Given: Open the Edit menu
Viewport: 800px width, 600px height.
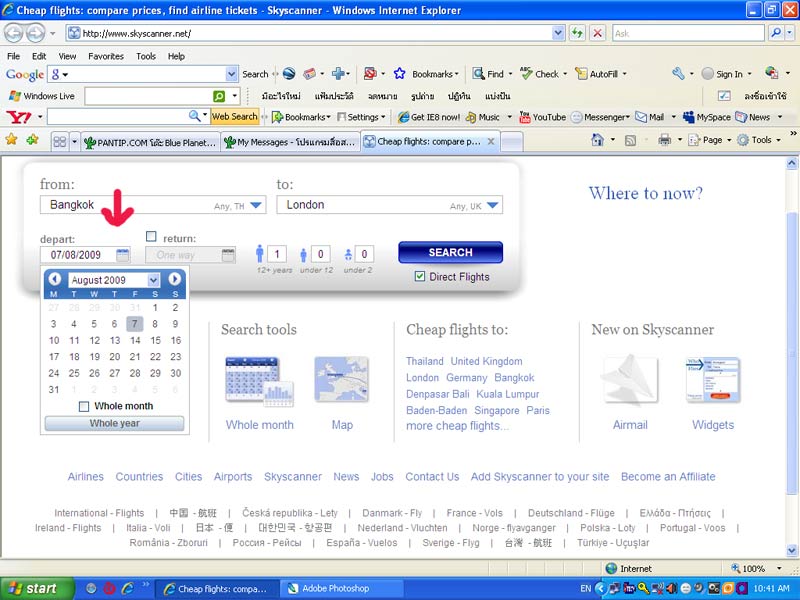Looking at the screenshot, I should 39,56.
